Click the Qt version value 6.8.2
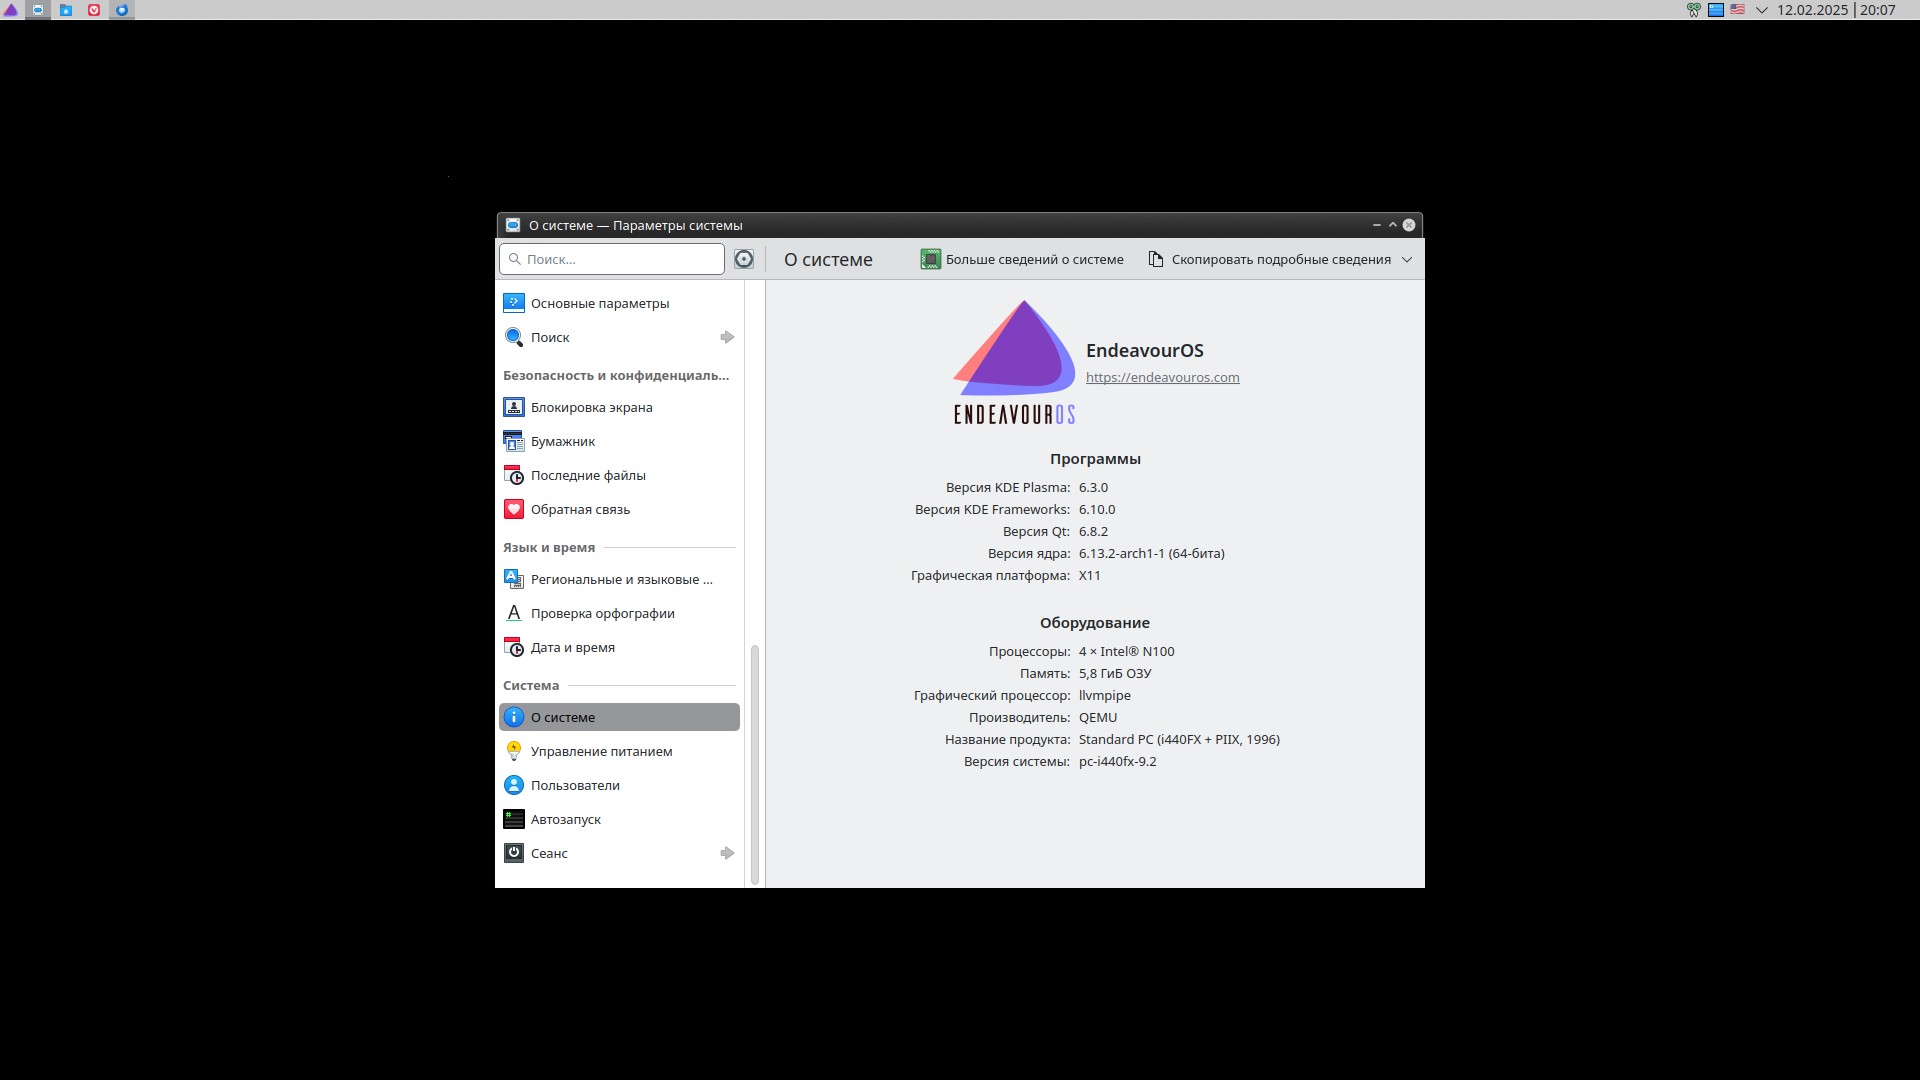 click(x=1093, y=531)
